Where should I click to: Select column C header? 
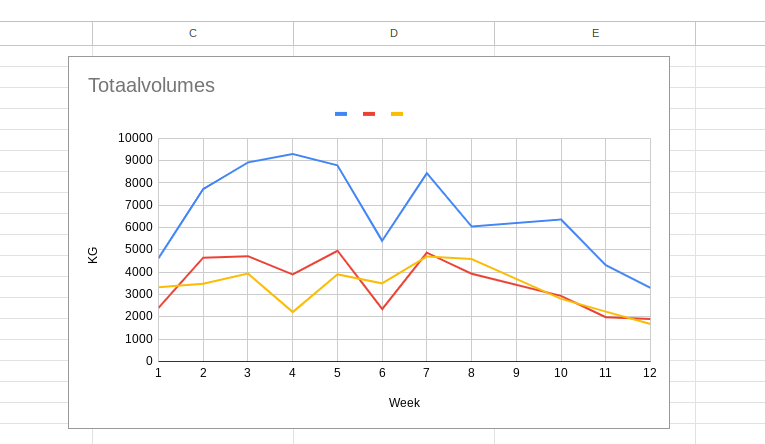click(x=193, y=33)
